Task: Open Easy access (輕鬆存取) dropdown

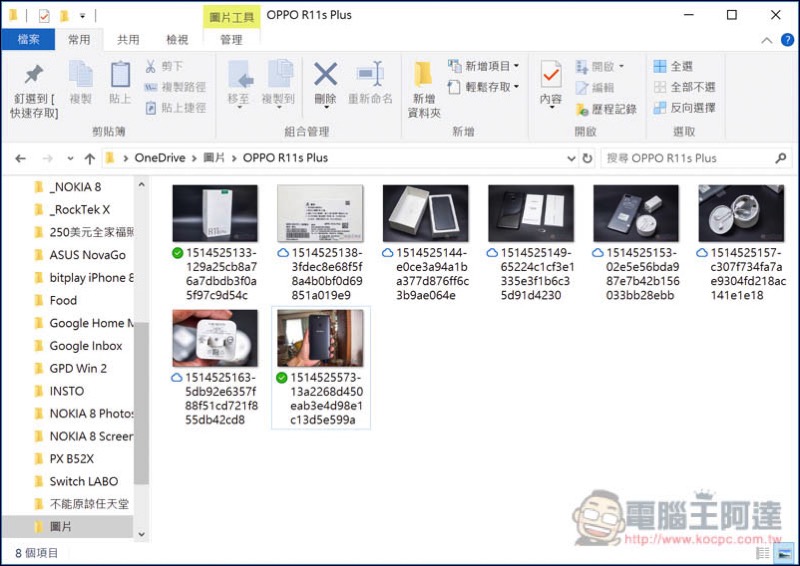Action: [483, 87]
